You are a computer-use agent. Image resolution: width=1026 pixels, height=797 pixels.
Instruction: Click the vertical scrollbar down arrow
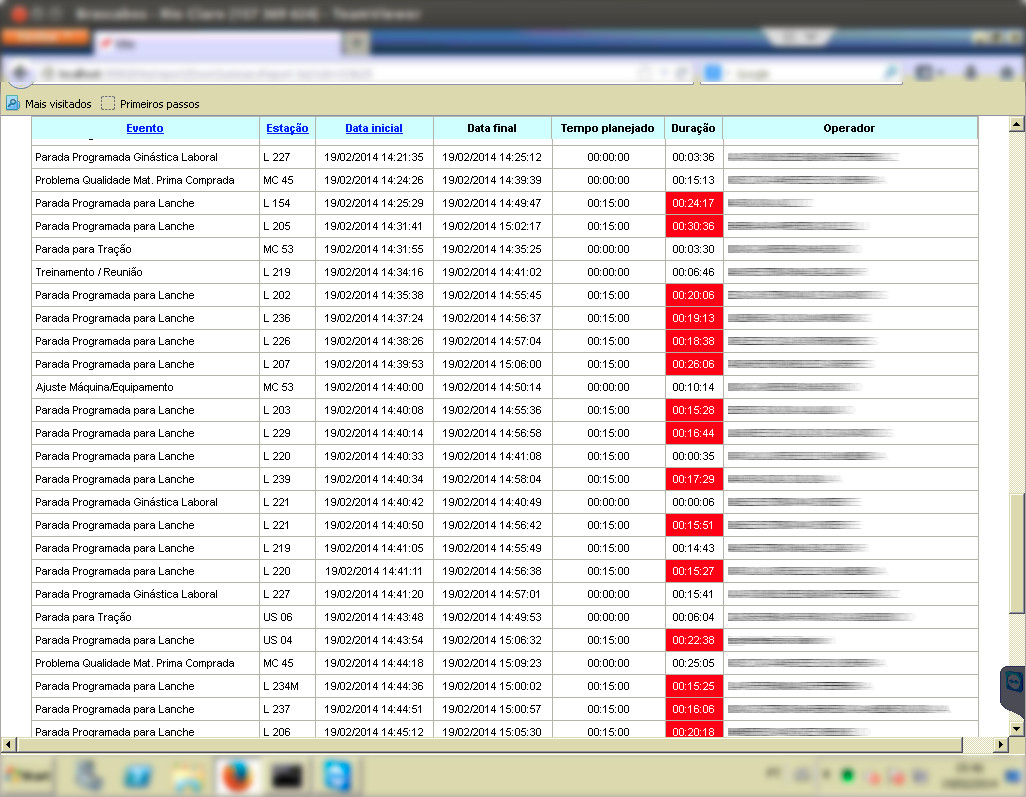1016,728
